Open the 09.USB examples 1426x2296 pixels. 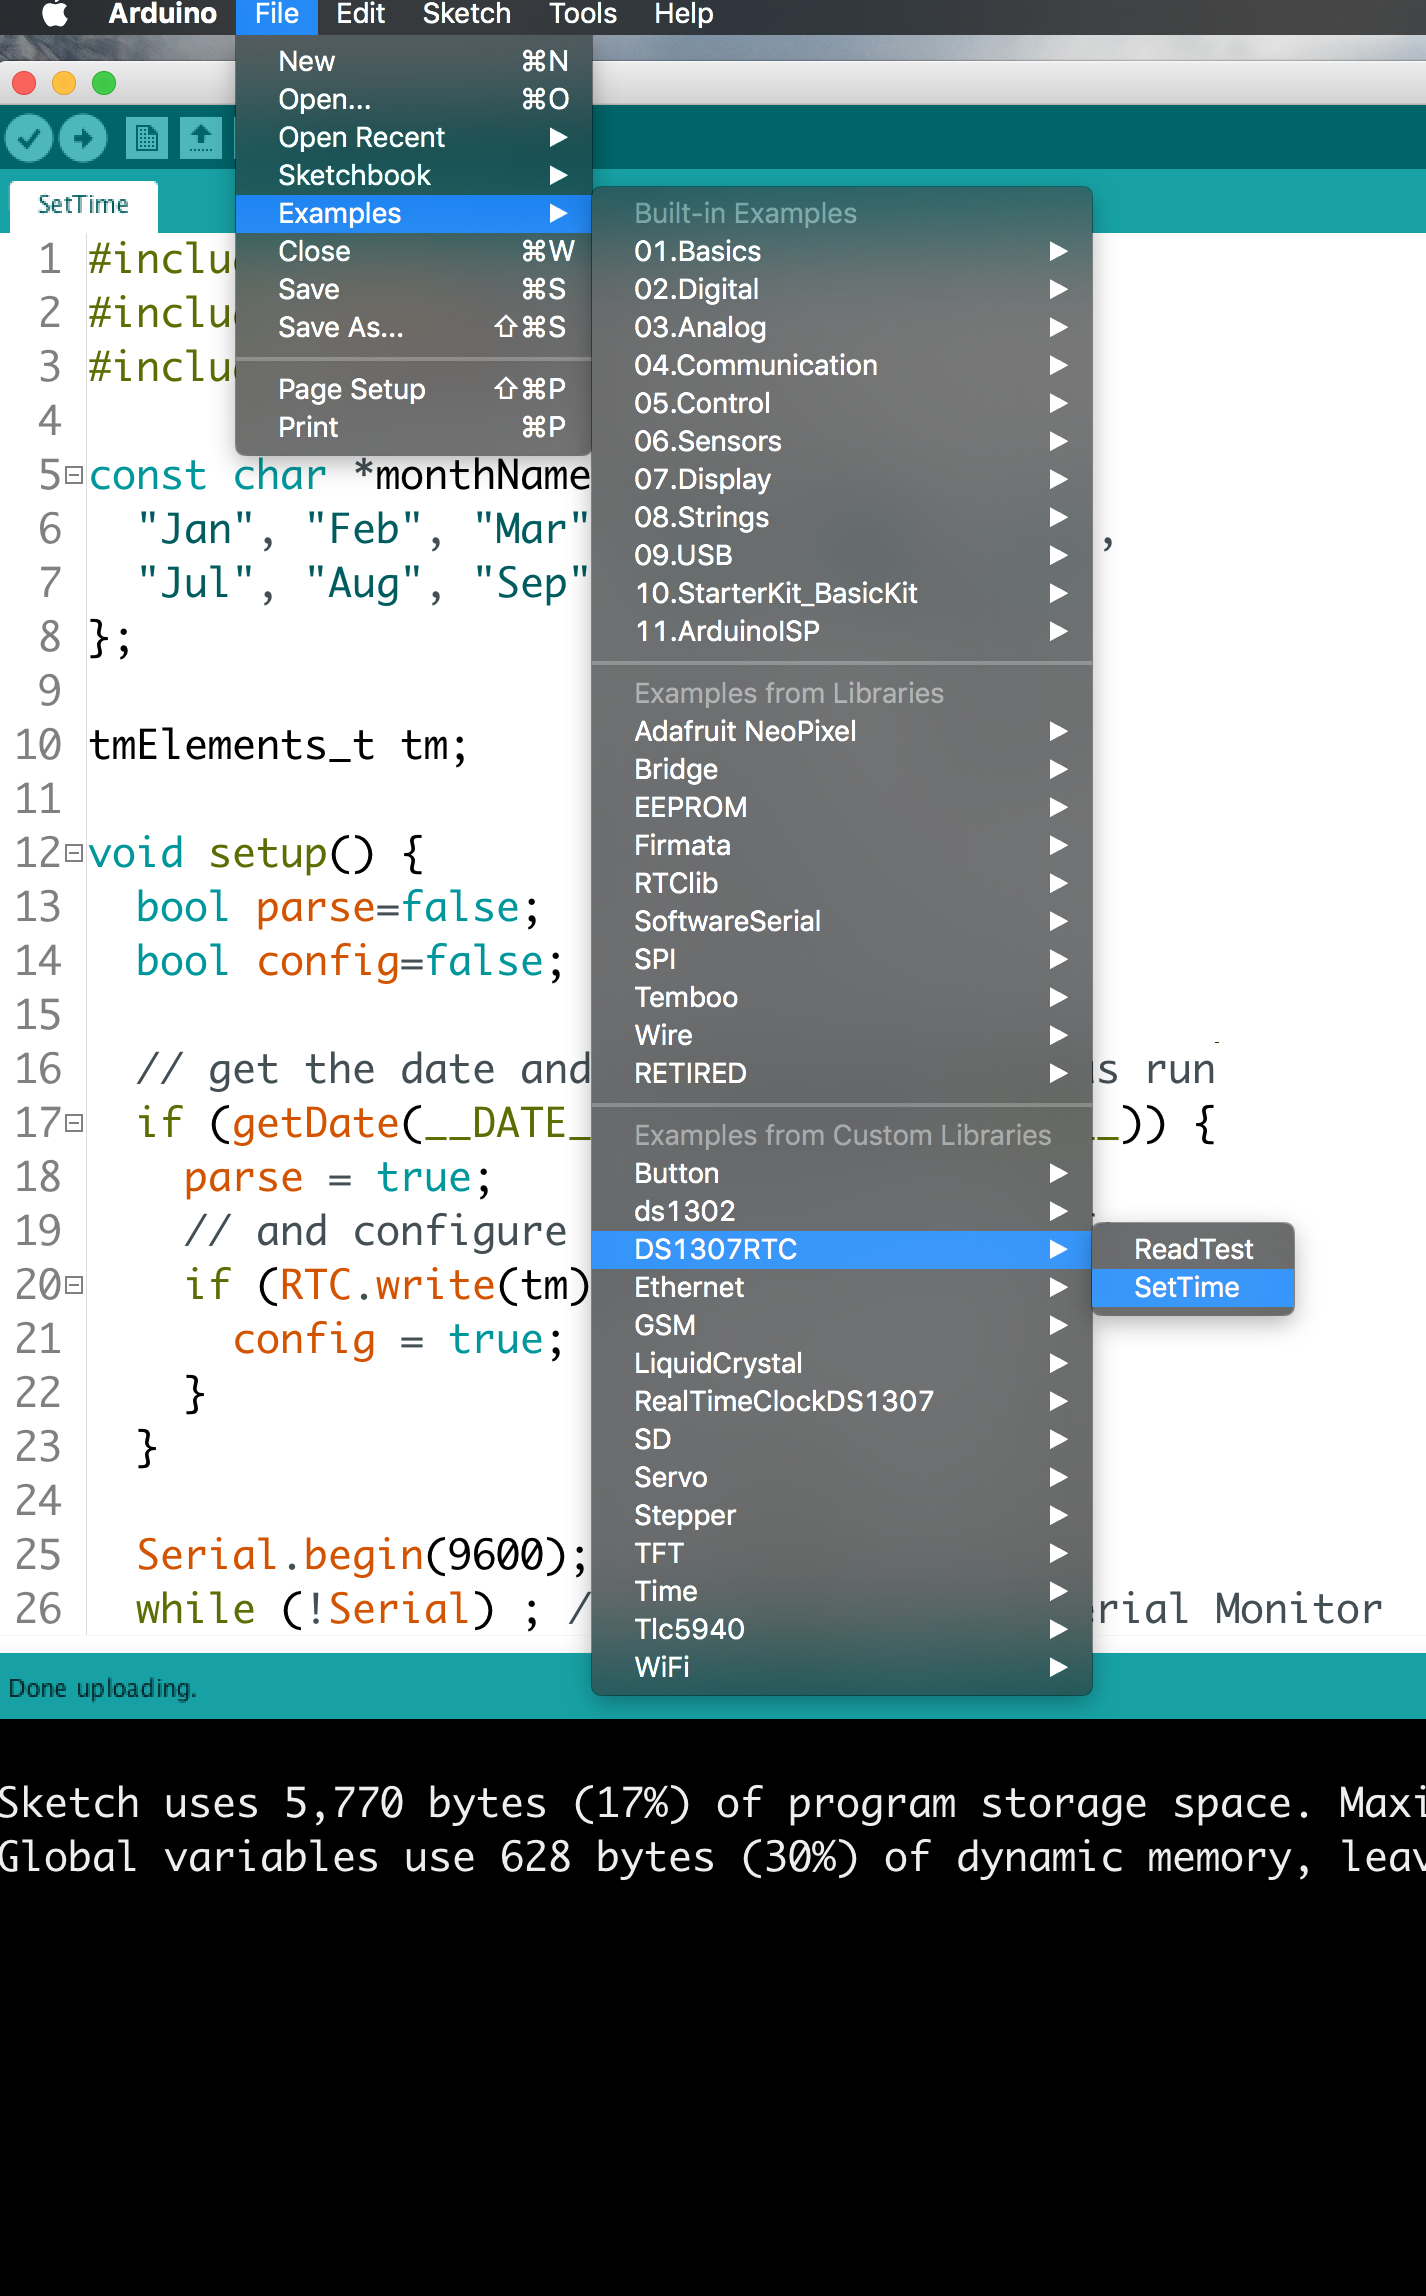pyautogui.click(x=842, y=555)
